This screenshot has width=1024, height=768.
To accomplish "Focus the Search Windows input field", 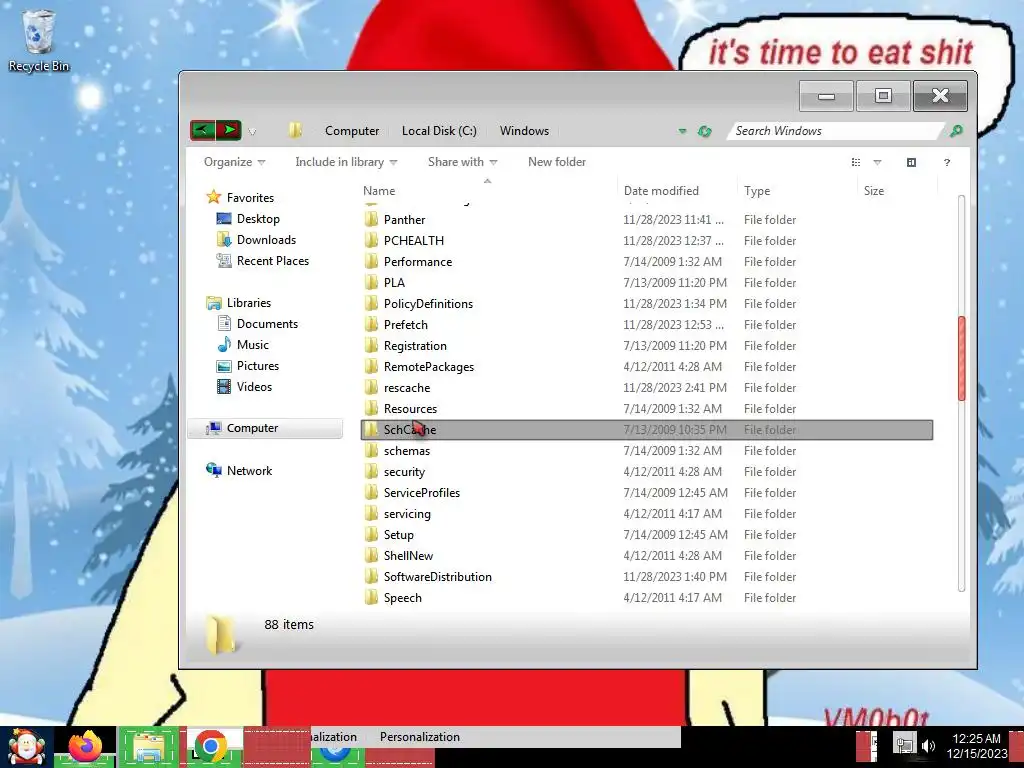I will click(835, 131).
